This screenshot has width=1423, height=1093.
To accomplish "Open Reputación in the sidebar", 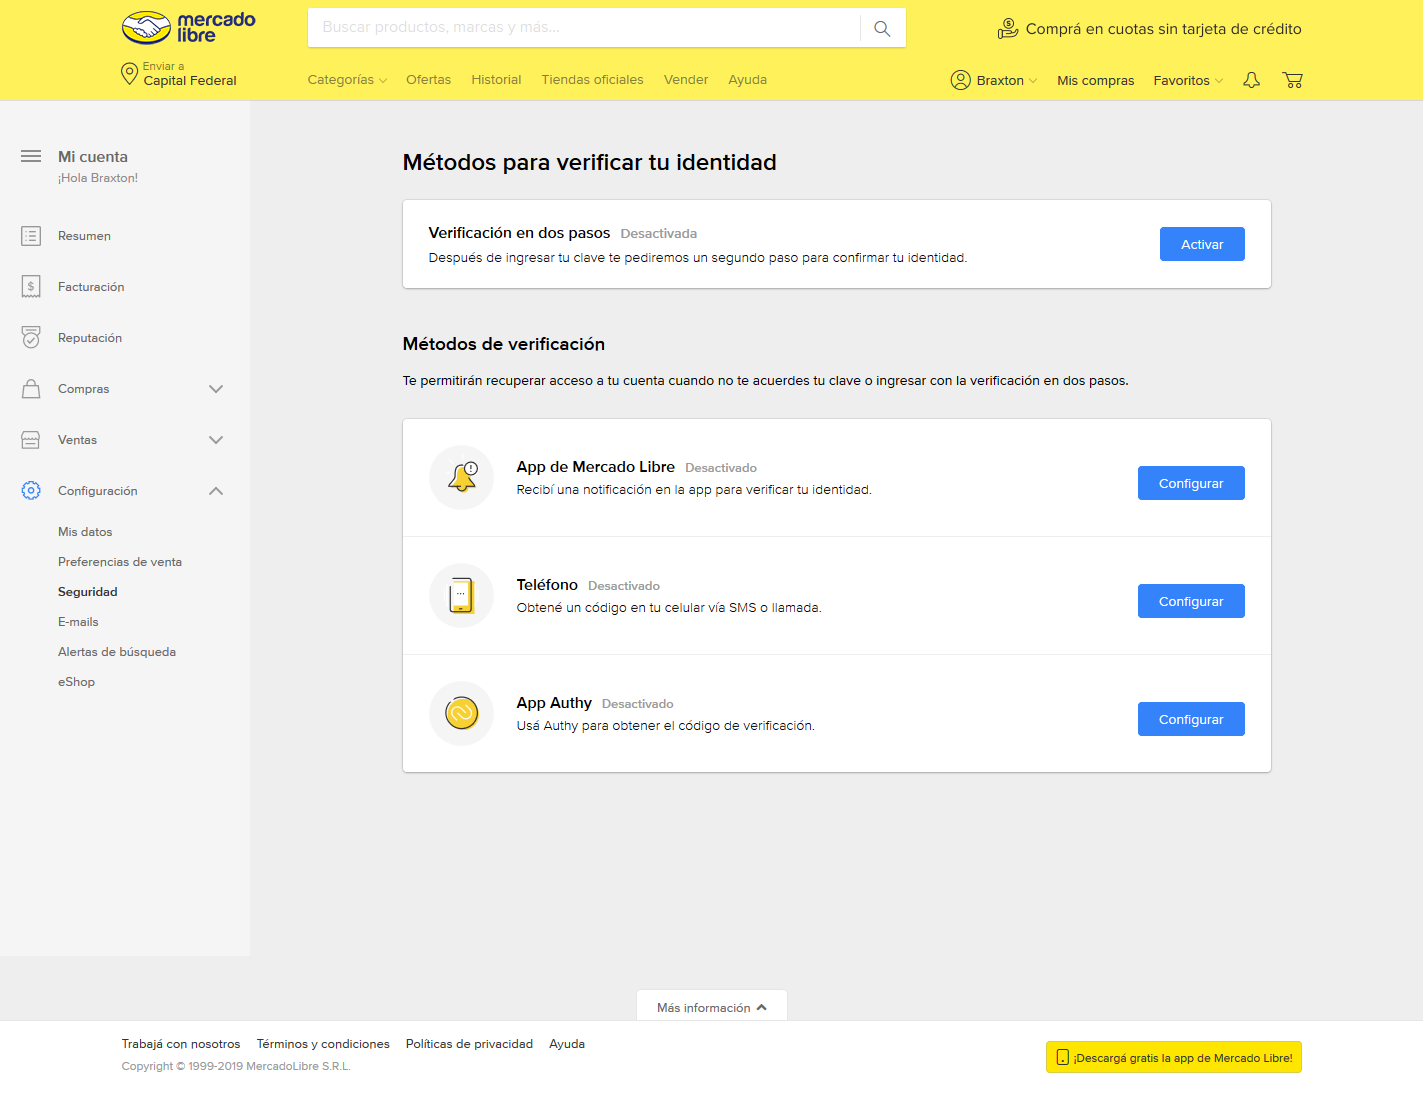I will pos(90,338).
